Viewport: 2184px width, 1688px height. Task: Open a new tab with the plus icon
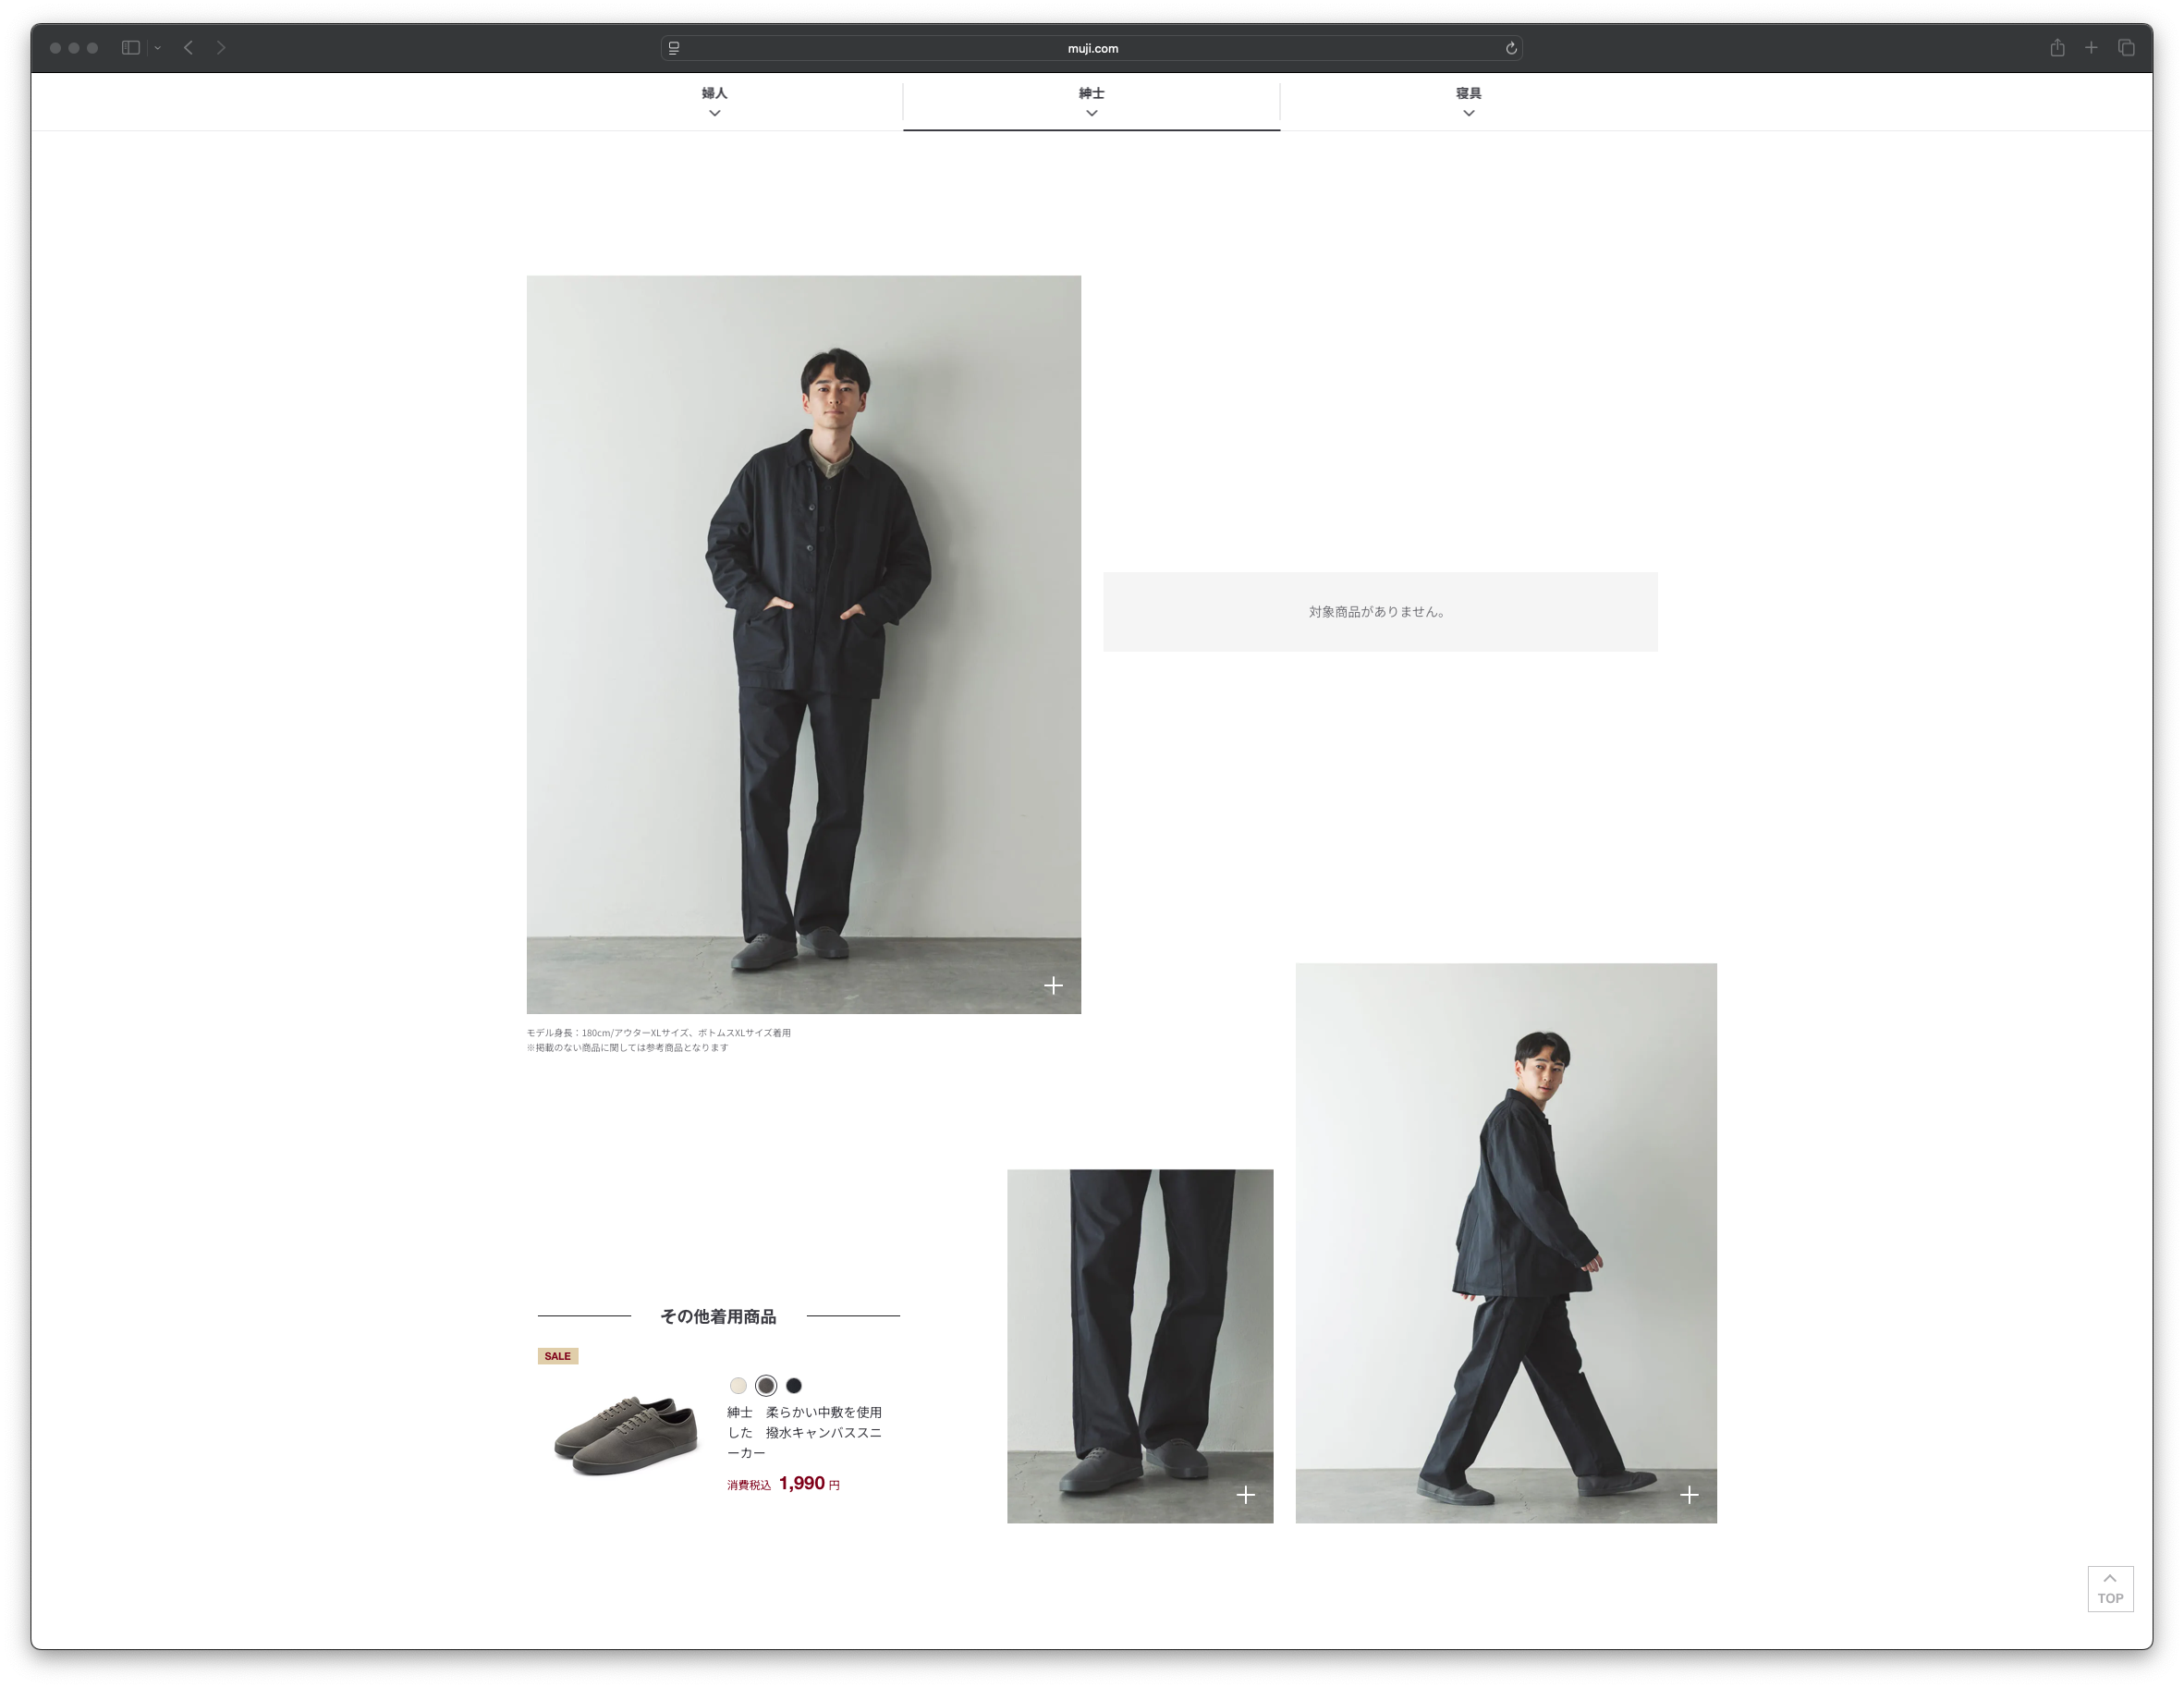(x=2091, y=47)
